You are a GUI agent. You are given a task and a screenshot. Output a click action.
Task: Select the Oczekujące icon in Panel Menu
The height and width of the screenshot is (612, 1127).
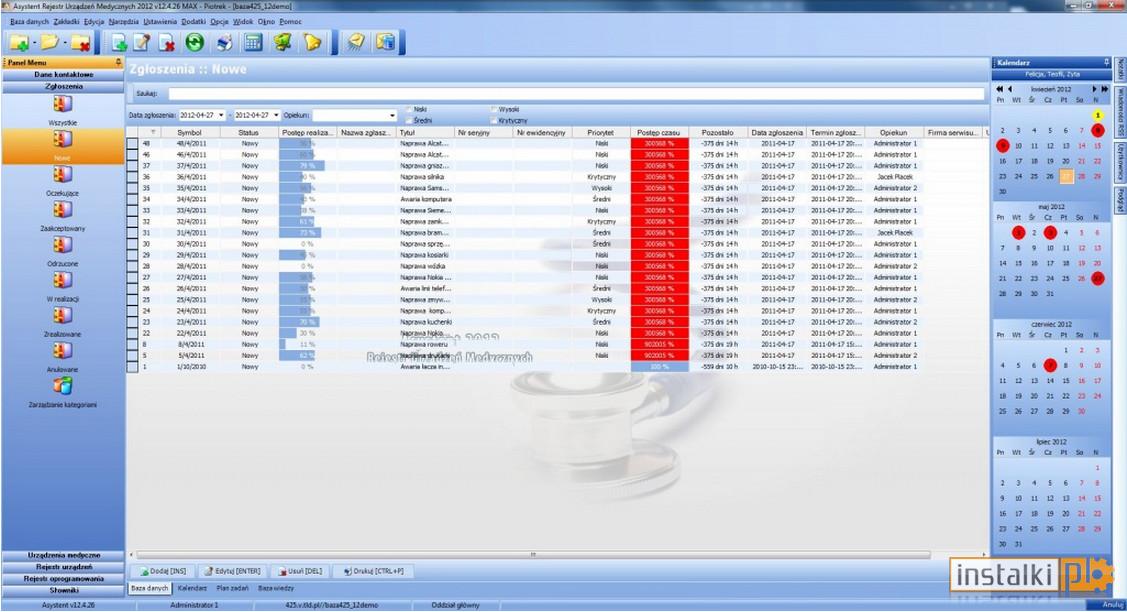tap(63, 175)
